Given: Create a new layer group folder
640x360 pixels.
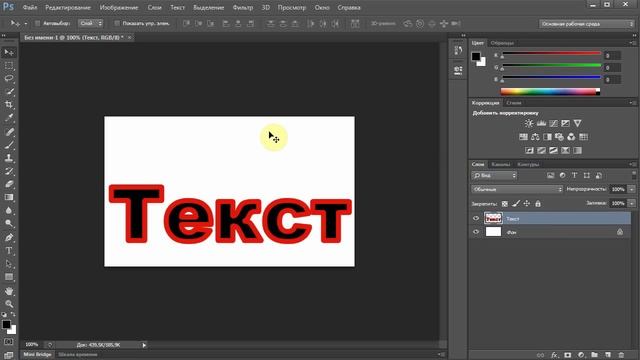Looking at the screenshot, I should 594,355.
